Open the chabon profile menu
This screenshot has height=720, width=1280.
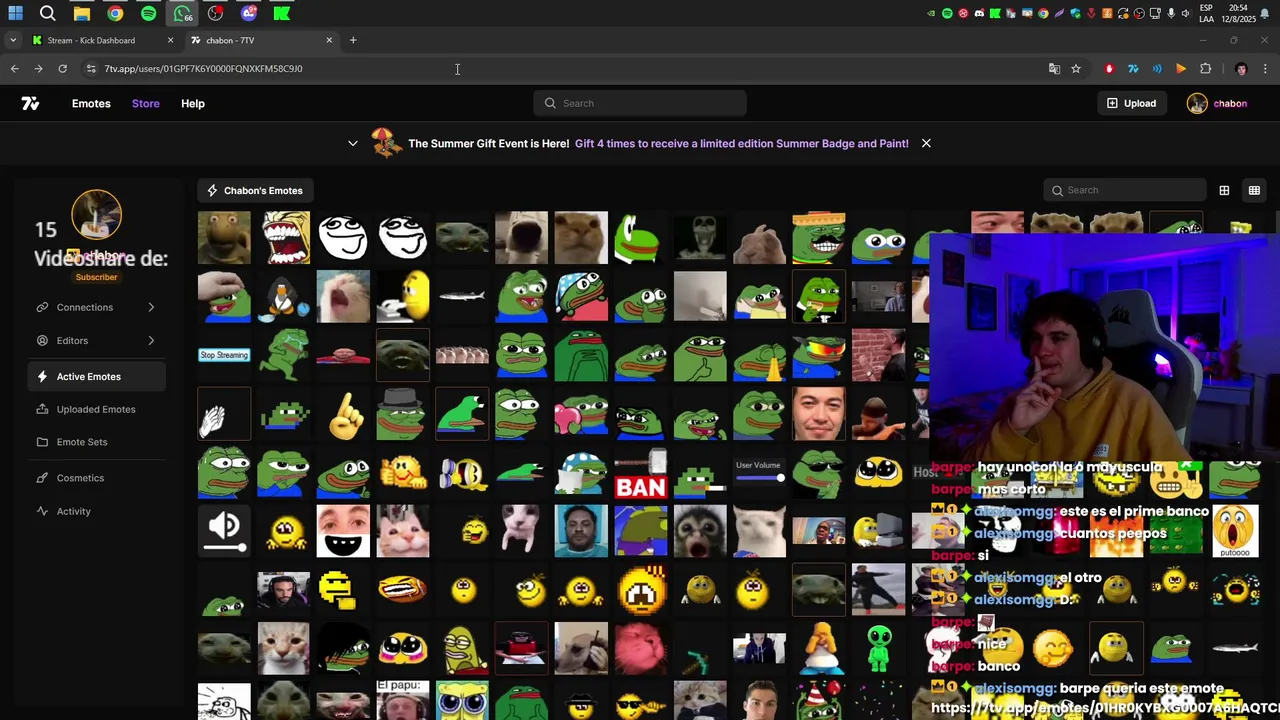1217,103
